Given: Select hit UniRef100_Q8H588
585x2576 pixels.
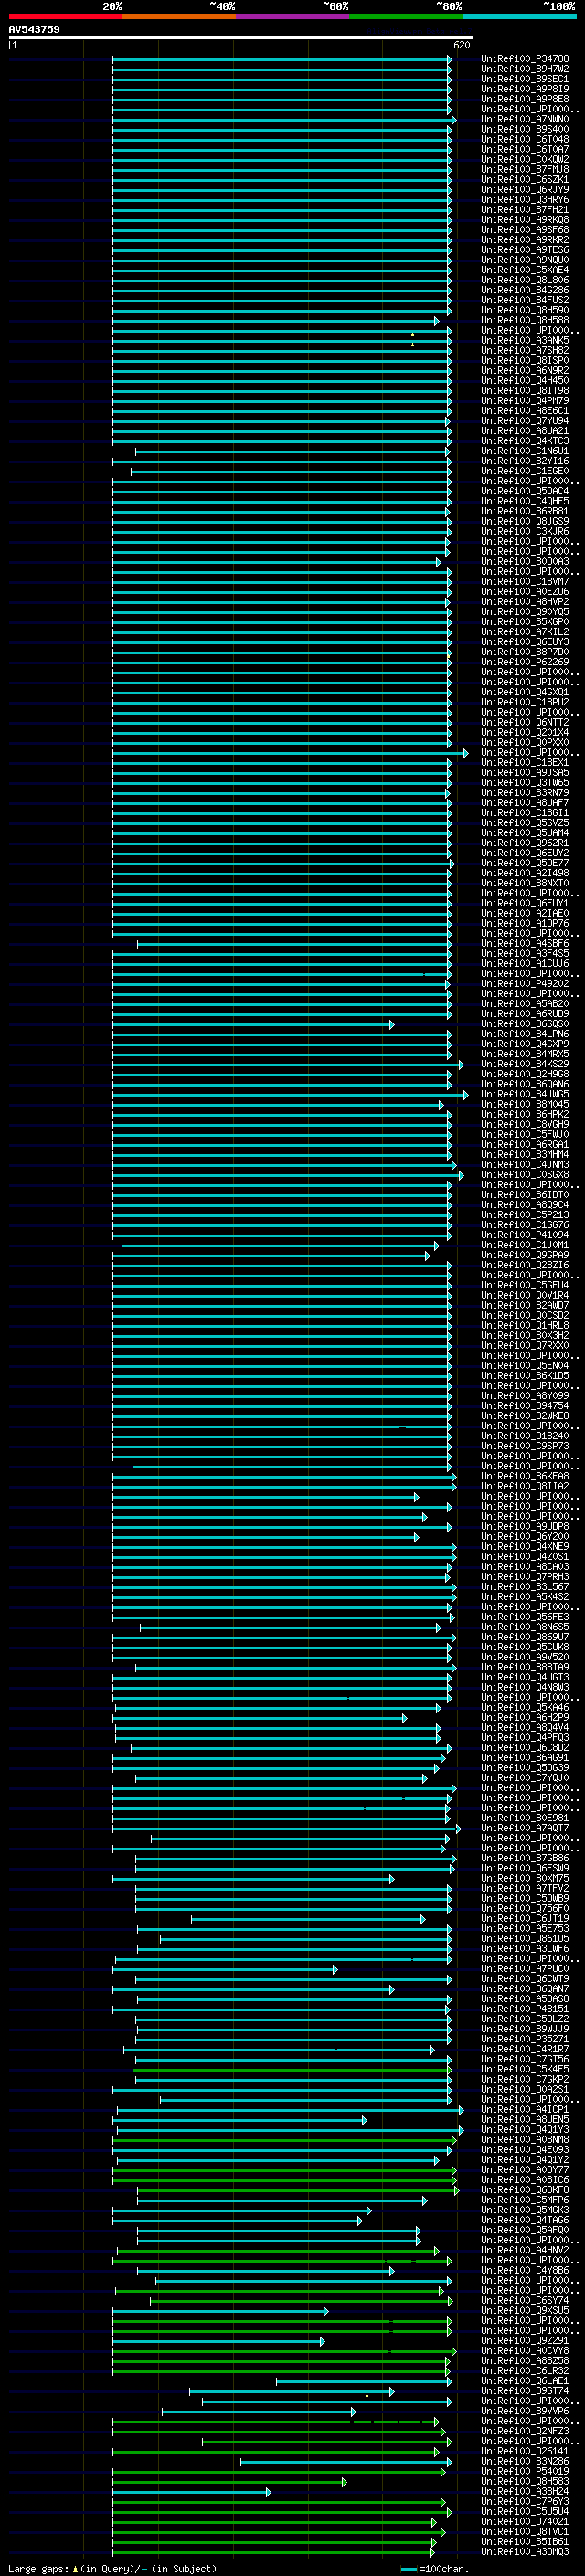Looking at the screenshot, I should point(525,320).
